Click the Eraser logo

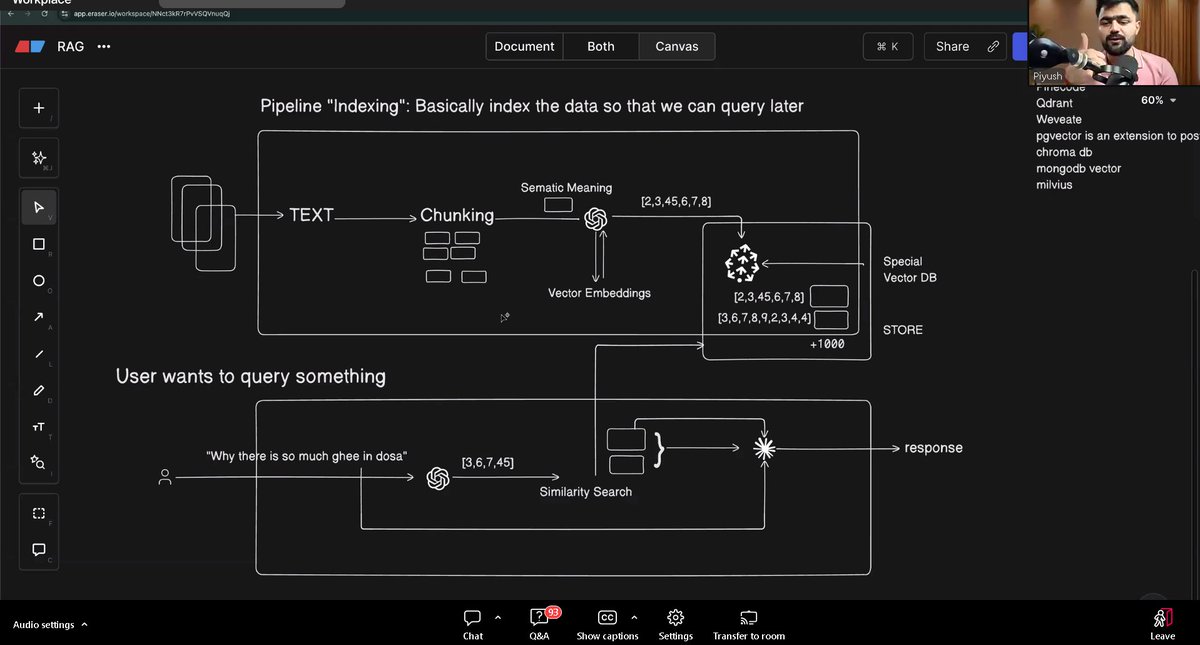[x=31, y=46]
